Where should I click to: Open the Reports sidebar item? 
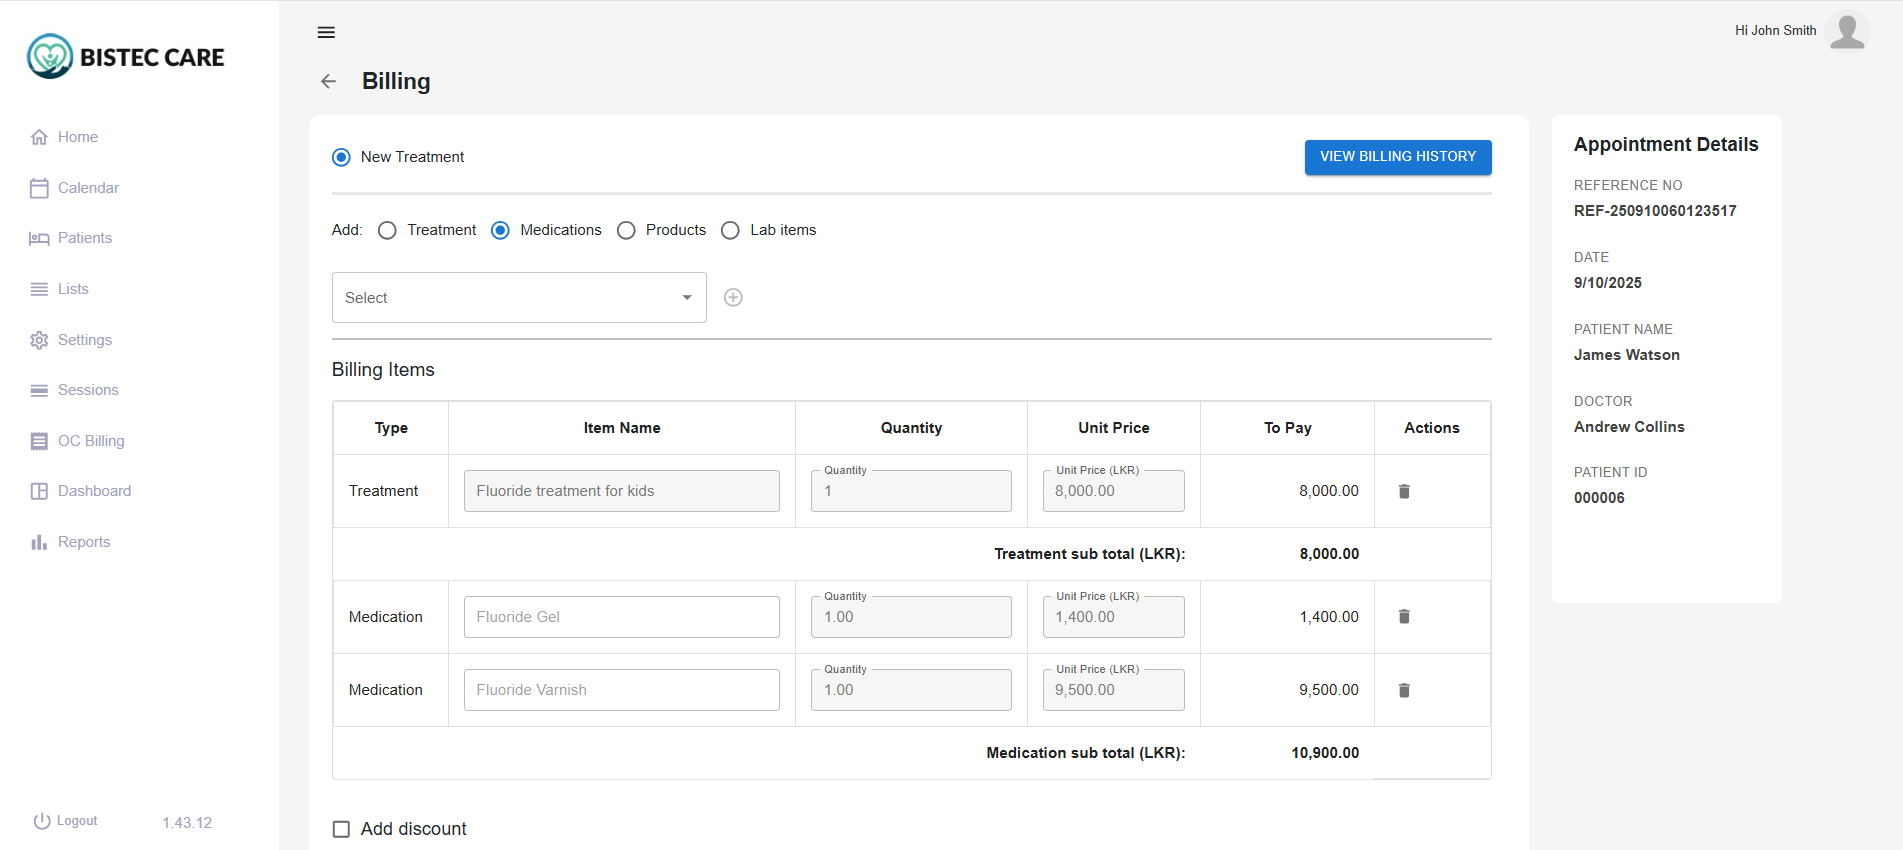tap(84, 542)
